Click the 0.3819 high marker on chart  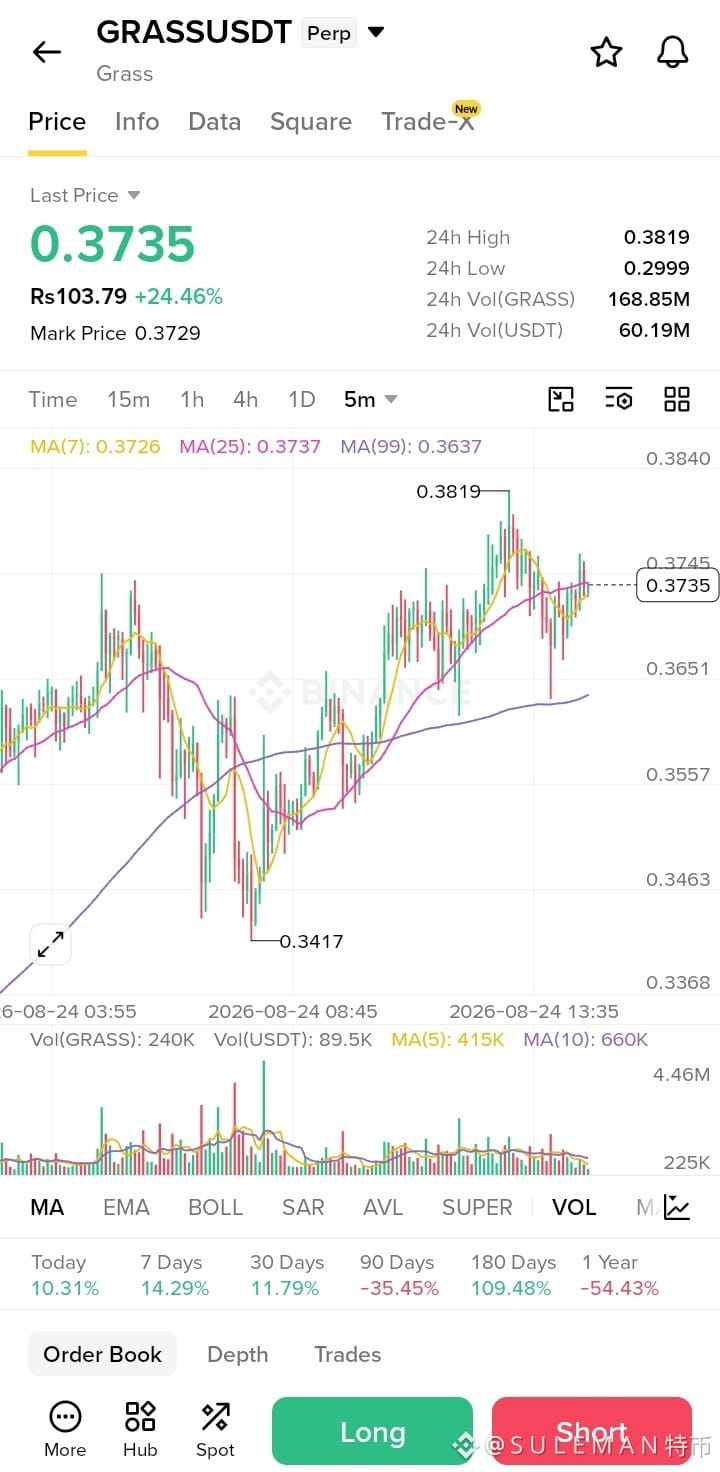448,491
